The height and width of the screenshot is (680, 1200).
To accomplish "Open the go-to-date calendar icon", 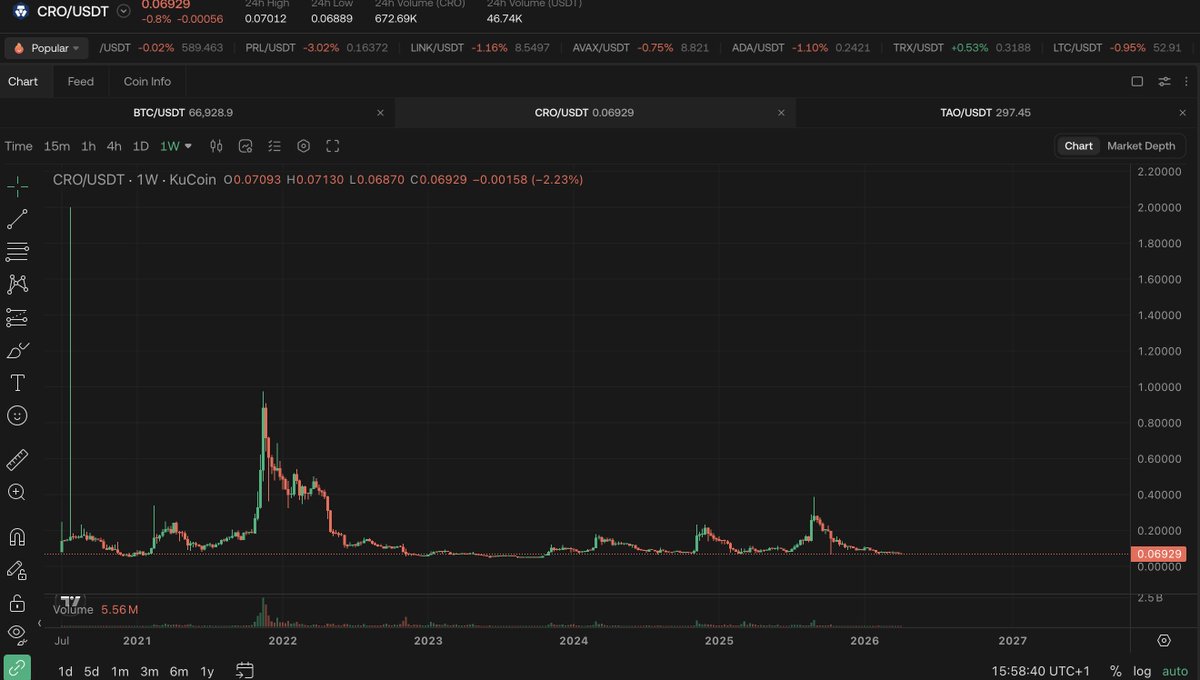I will coord(244,671).
